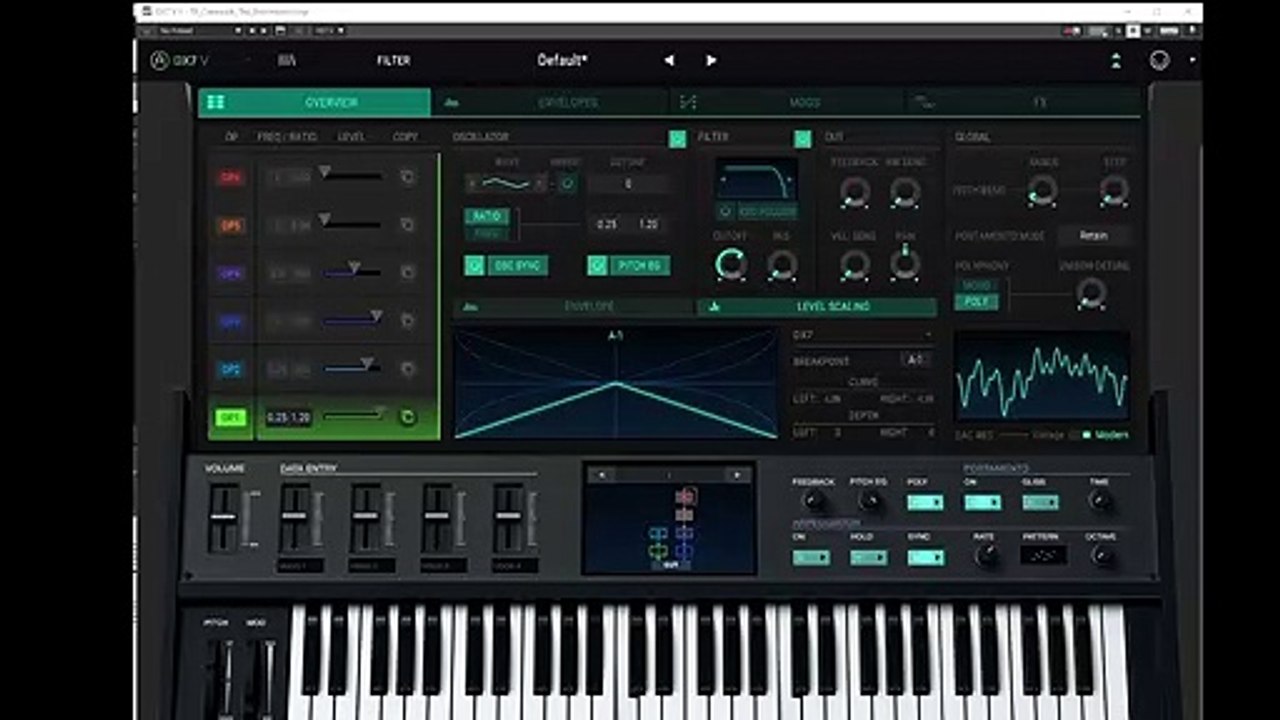
Task: Go to the next preset arrow
Action: 711,60
